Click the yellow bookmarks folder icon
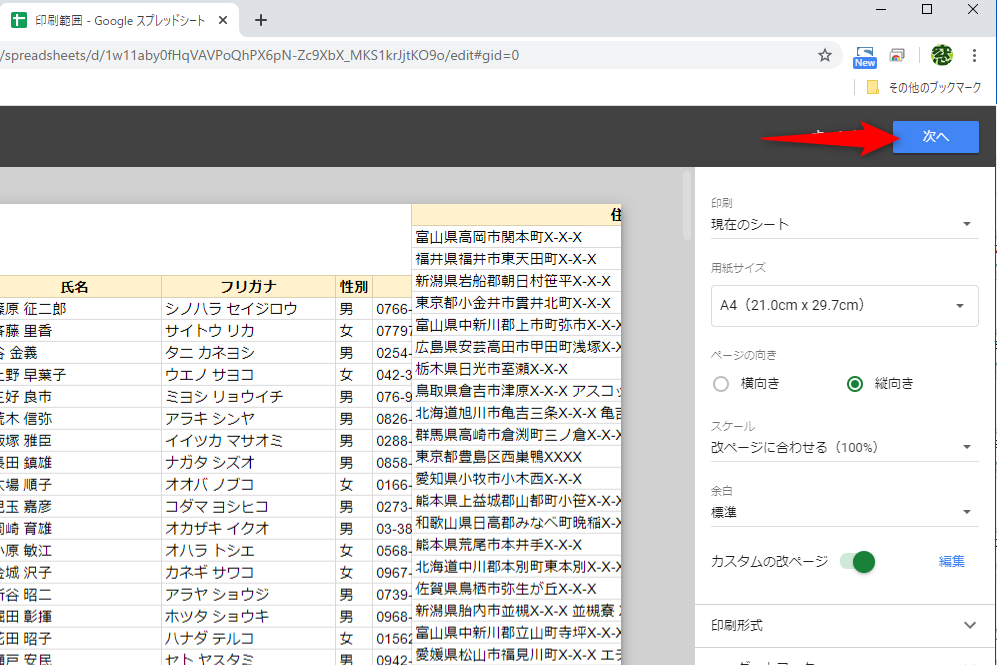Image resolution: width=997 pixels, height=665 pixels. tap(871, 88)
